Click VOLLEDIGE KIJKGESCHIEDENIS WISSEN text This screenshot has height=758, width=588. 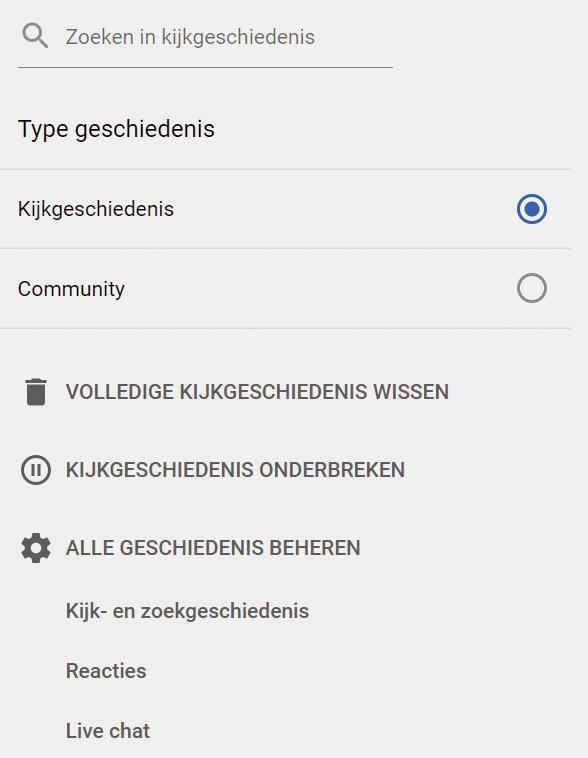pyautogui.click(x=257, y=392)
